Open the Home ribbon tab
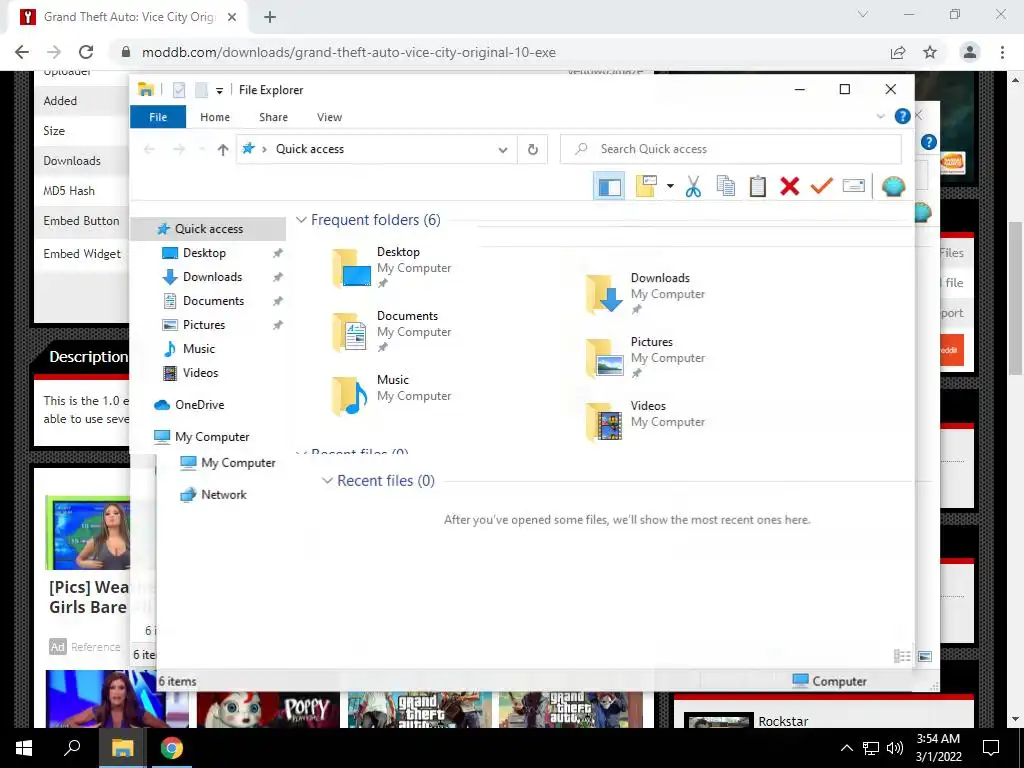The width and height of the screenshot is (1024, 768). (x=215, y=117)
